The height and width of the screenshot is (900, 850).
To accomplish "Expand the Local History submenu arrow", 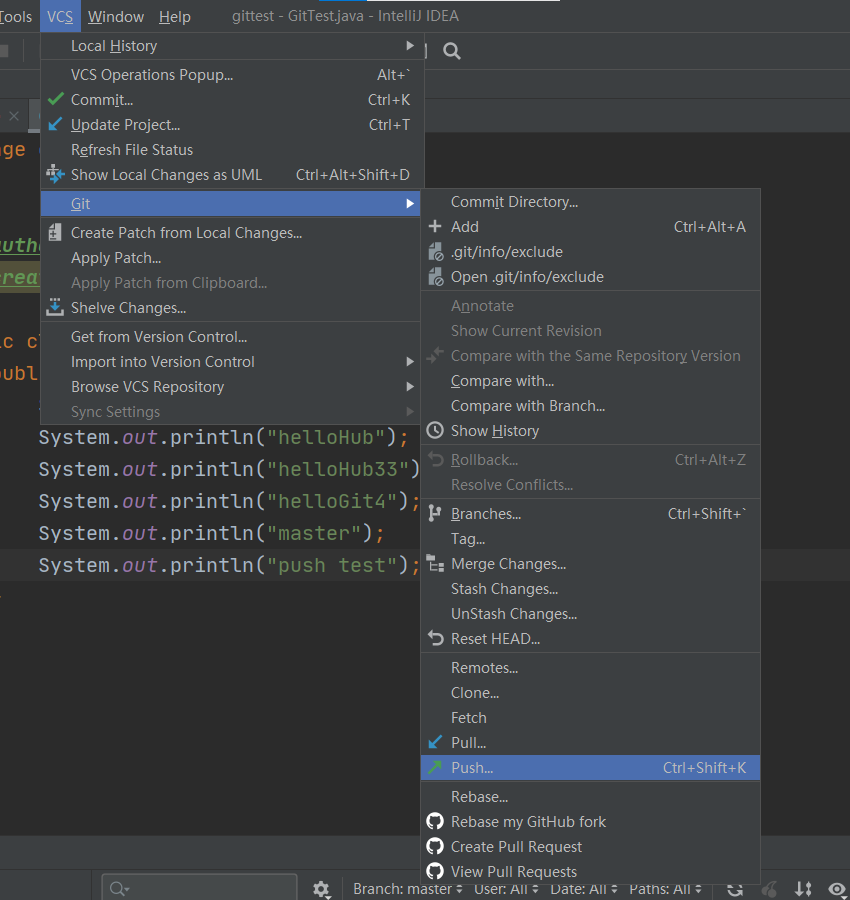I will point(410,45).
